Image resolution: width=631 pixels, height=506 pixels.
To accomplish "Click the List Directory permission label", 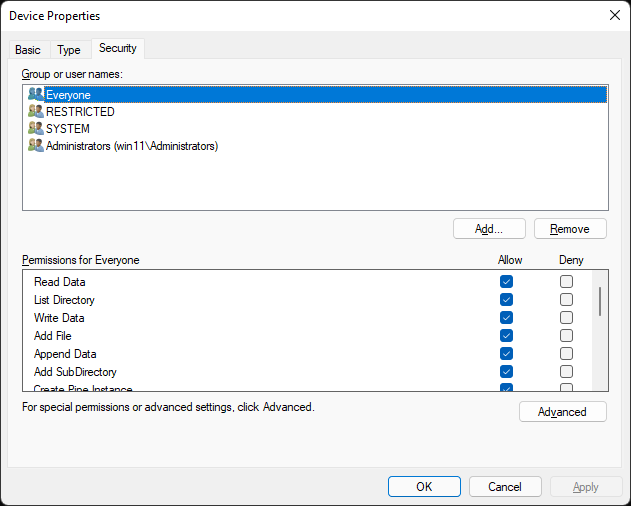I will [x=64, y=300].
